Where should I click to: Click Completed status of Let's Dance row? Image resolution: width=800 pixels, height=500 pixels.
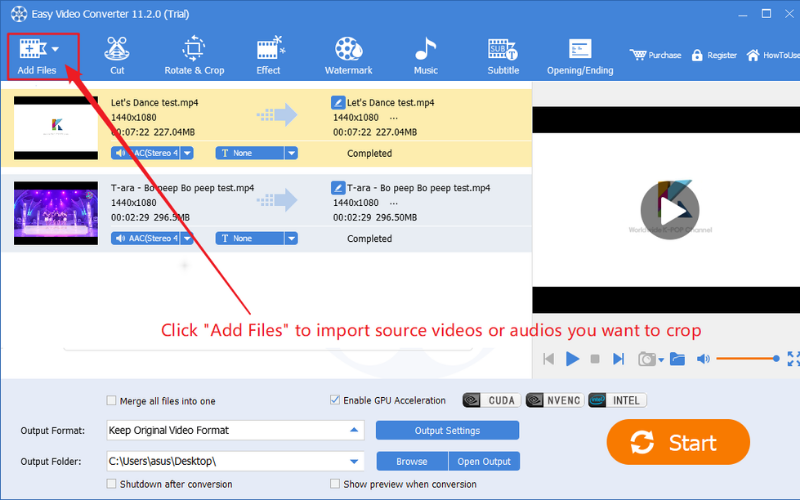tap(369, 153)
